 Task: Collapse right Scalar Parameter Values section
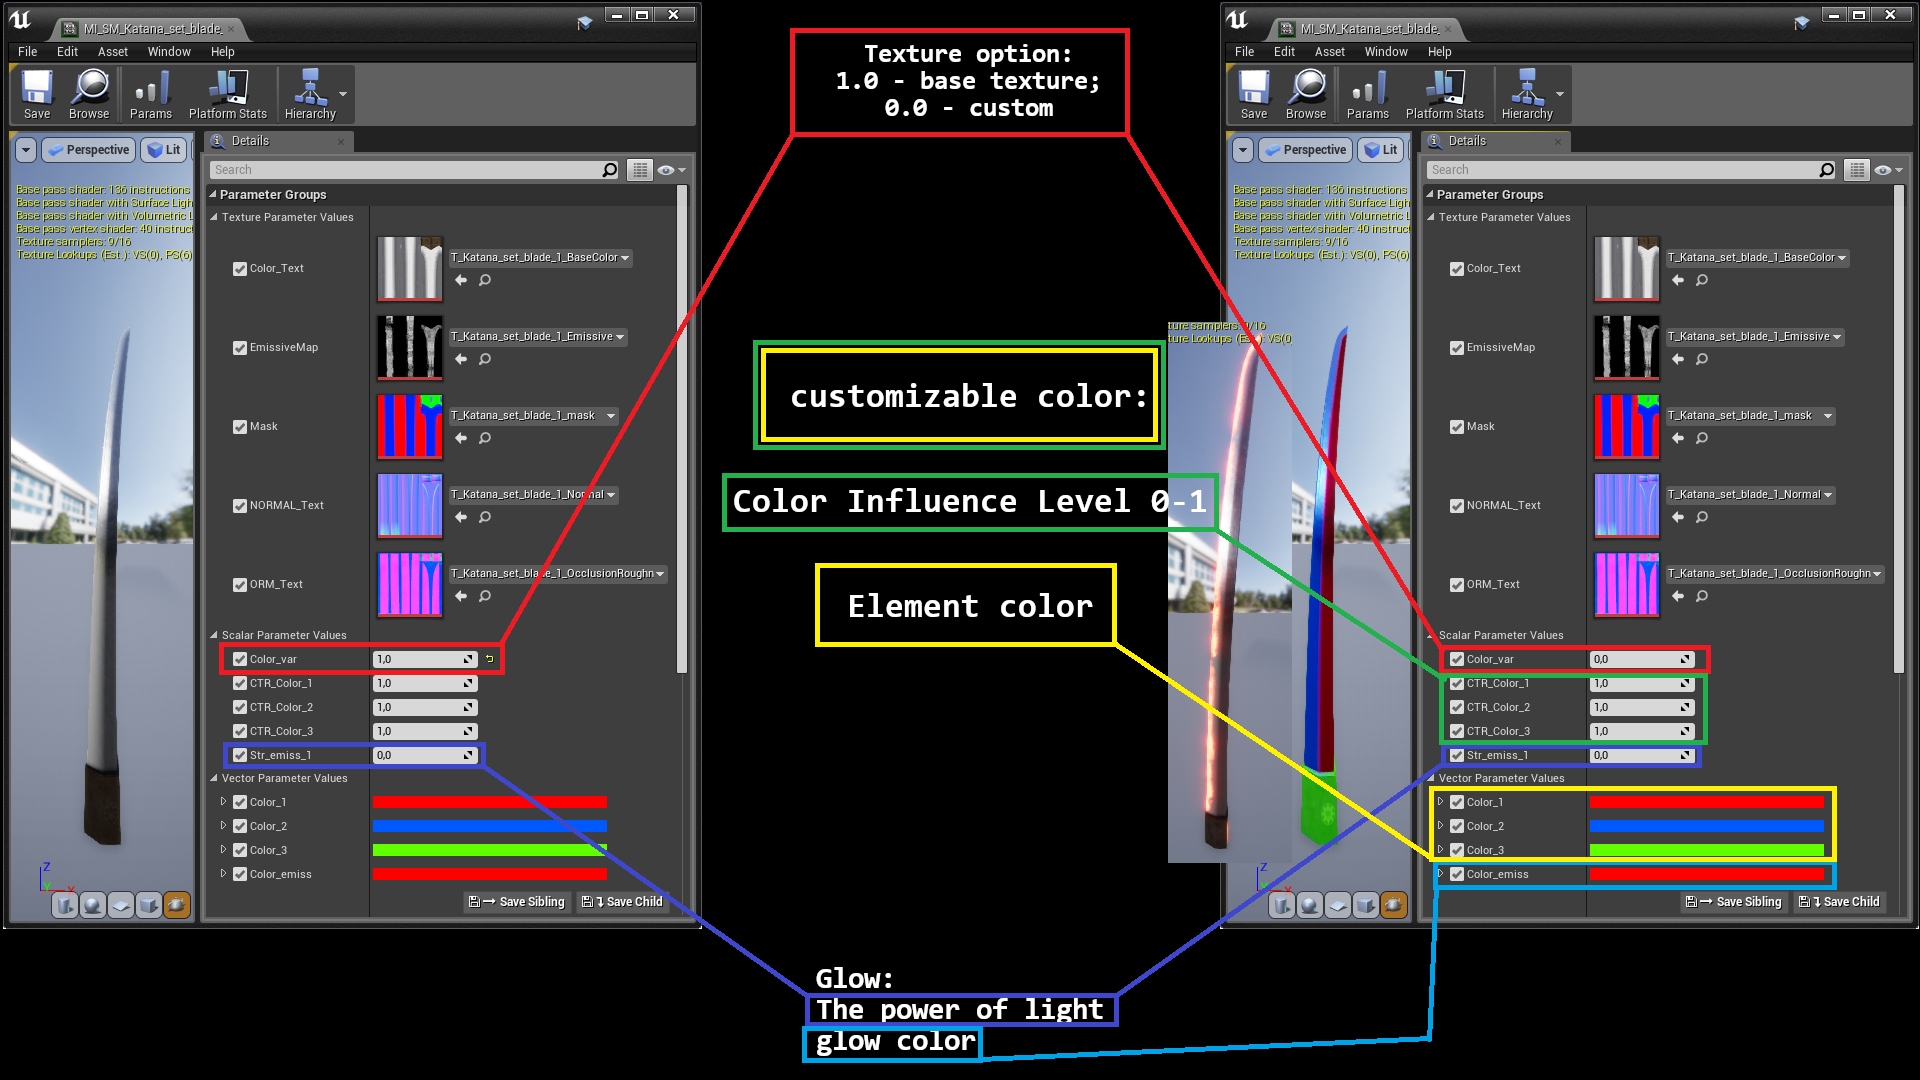tap(1431, 635)
